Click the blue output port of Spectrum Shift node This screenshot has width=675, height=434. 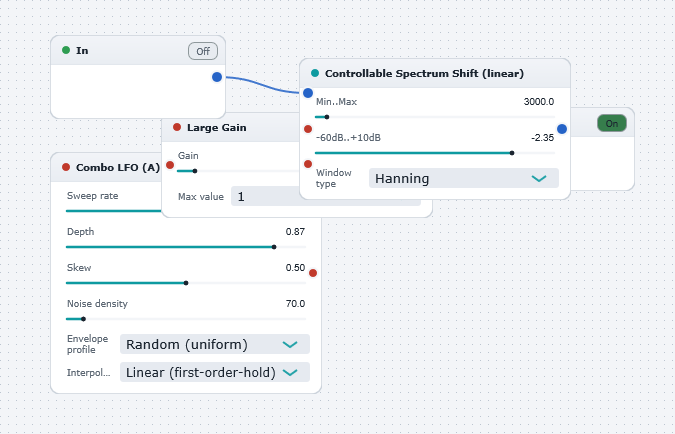click(x=562, y=129)
